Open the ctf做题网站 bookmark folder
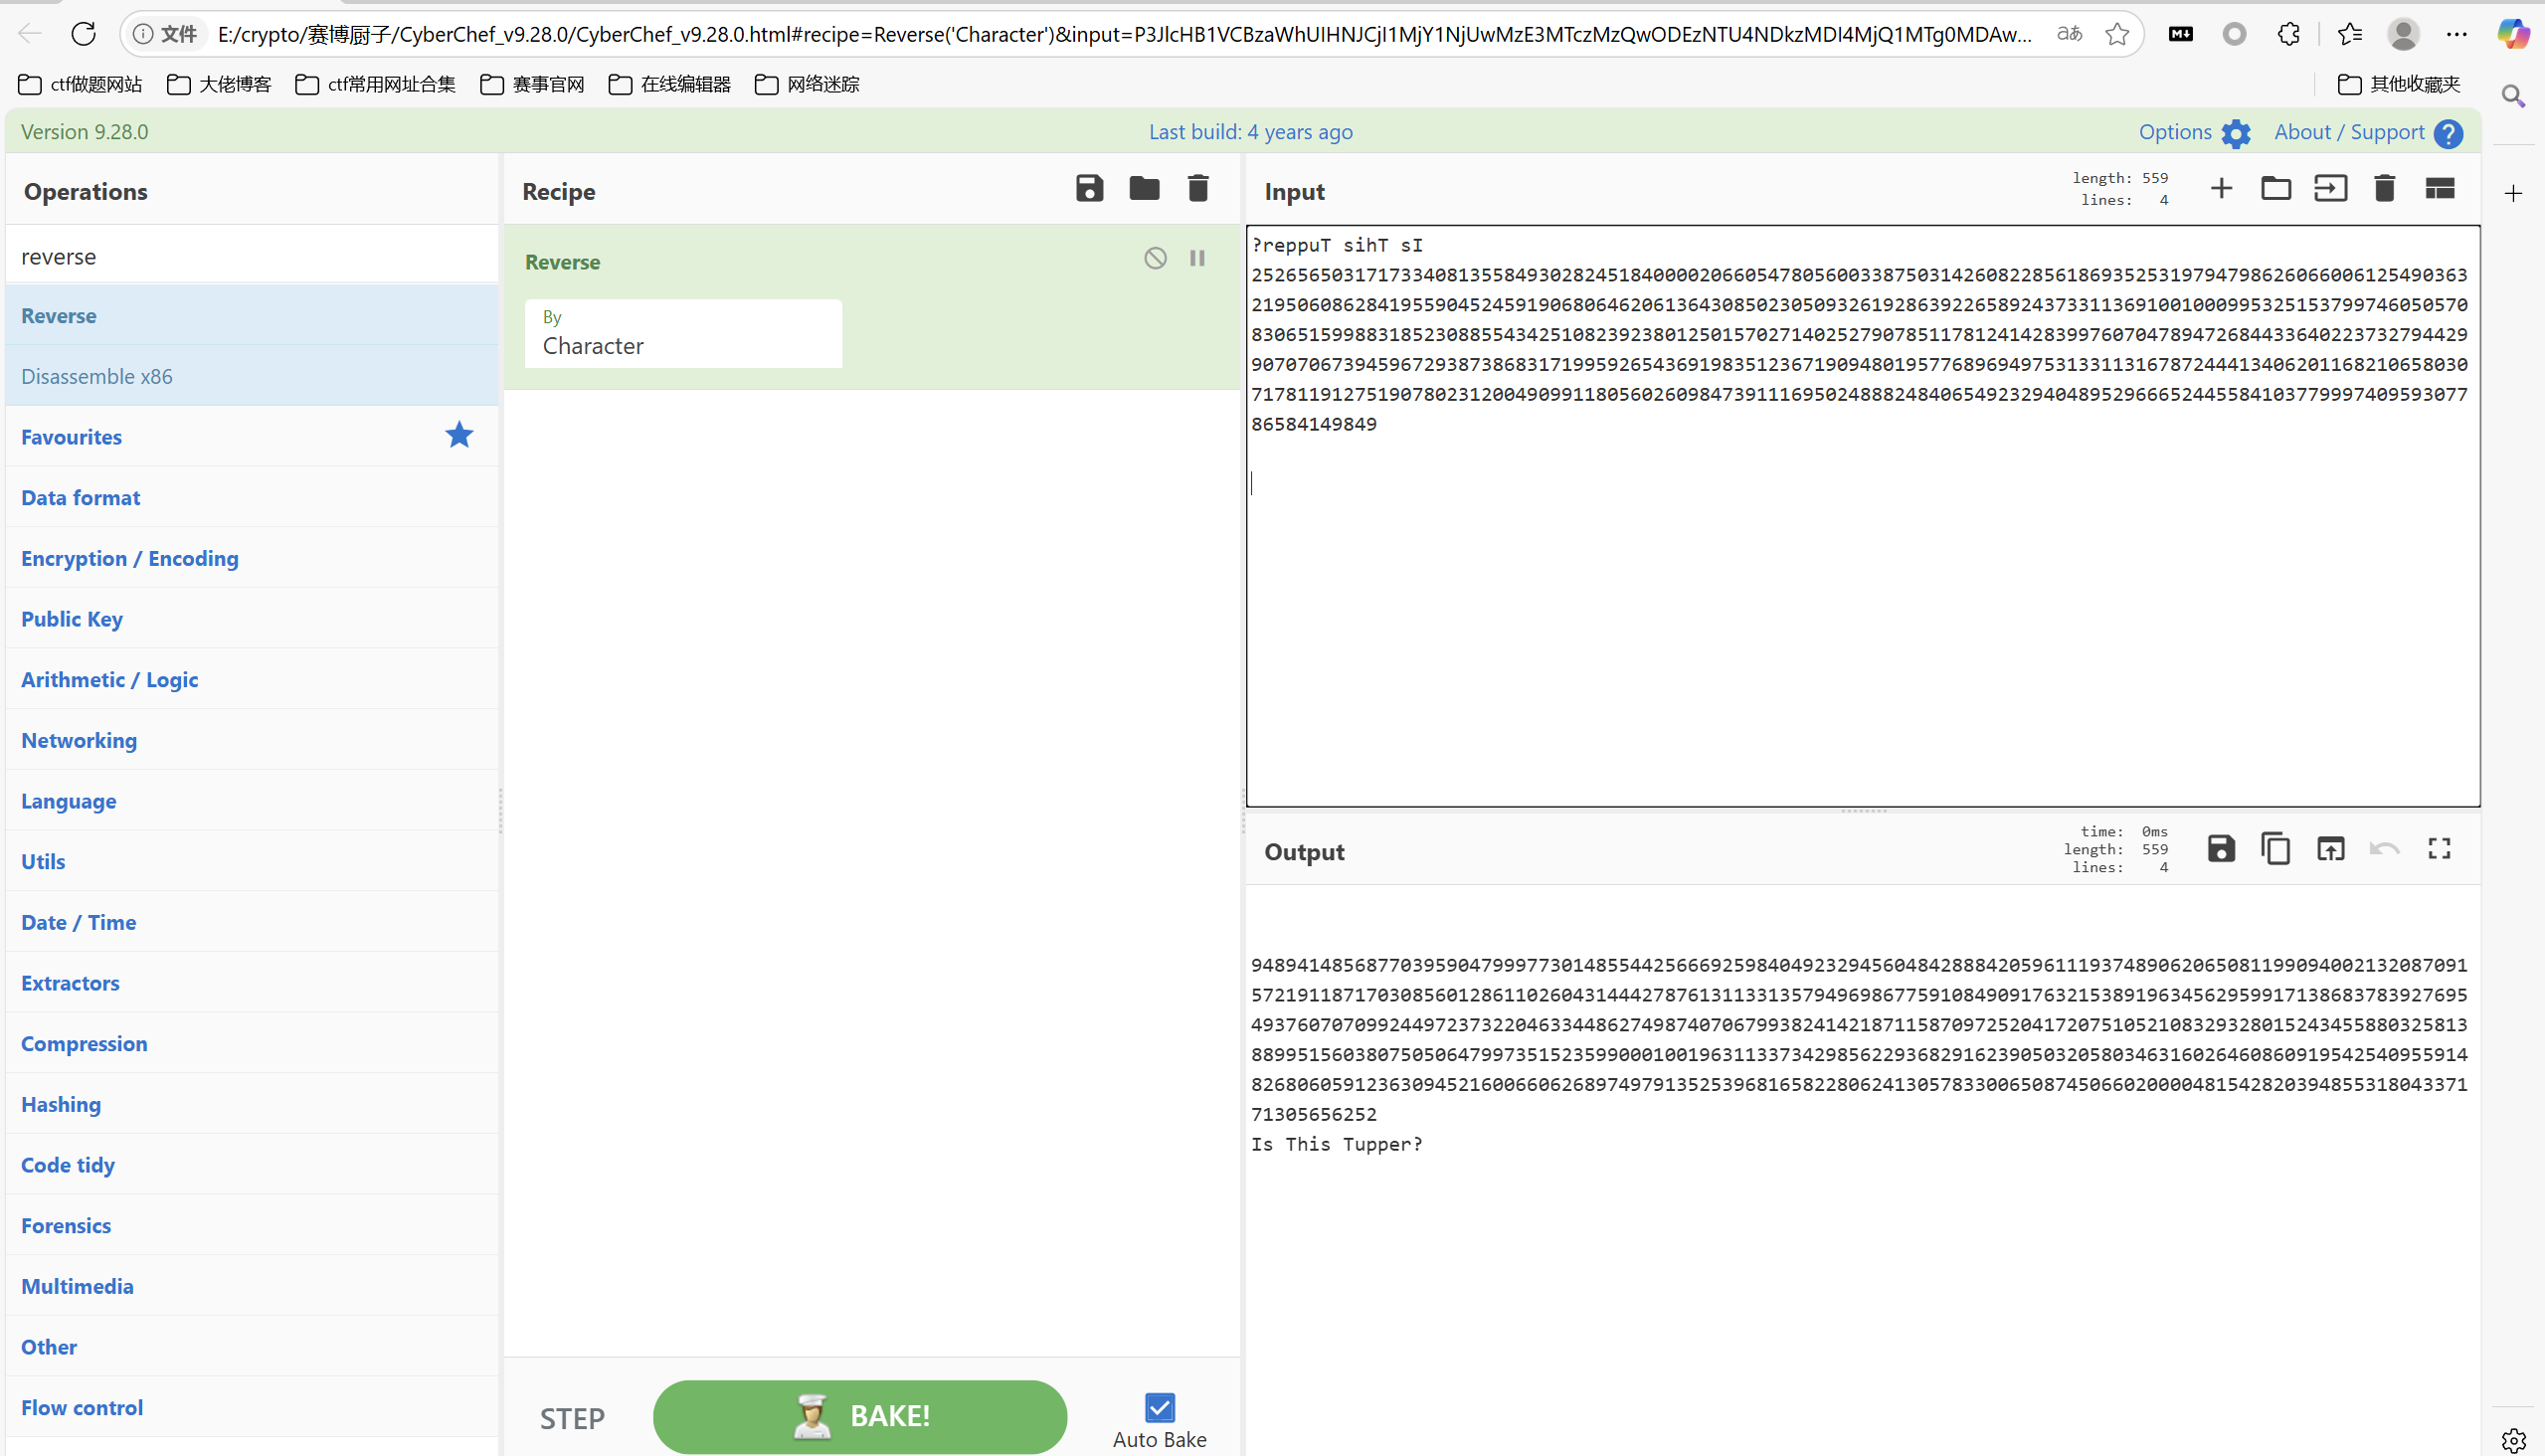 pyautogui.click(x=81, y=84)
